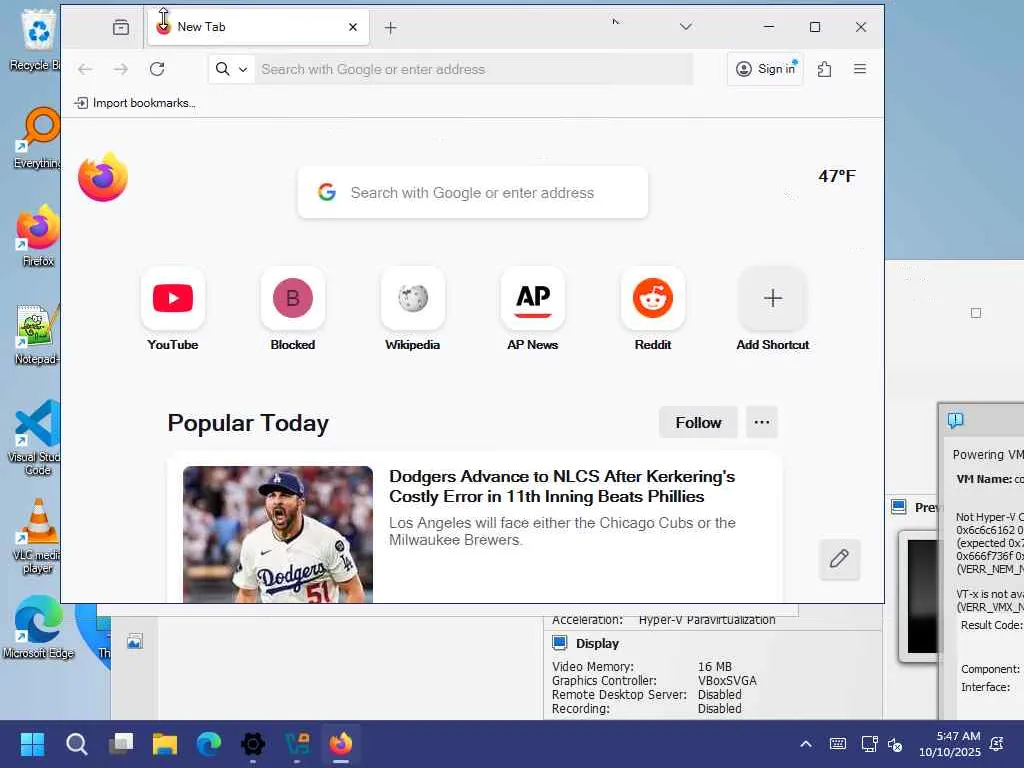This screenshot has width=1024, height=768.
Task: Click Display section header in VirtualBox
Action: click(x=597, y=643)
